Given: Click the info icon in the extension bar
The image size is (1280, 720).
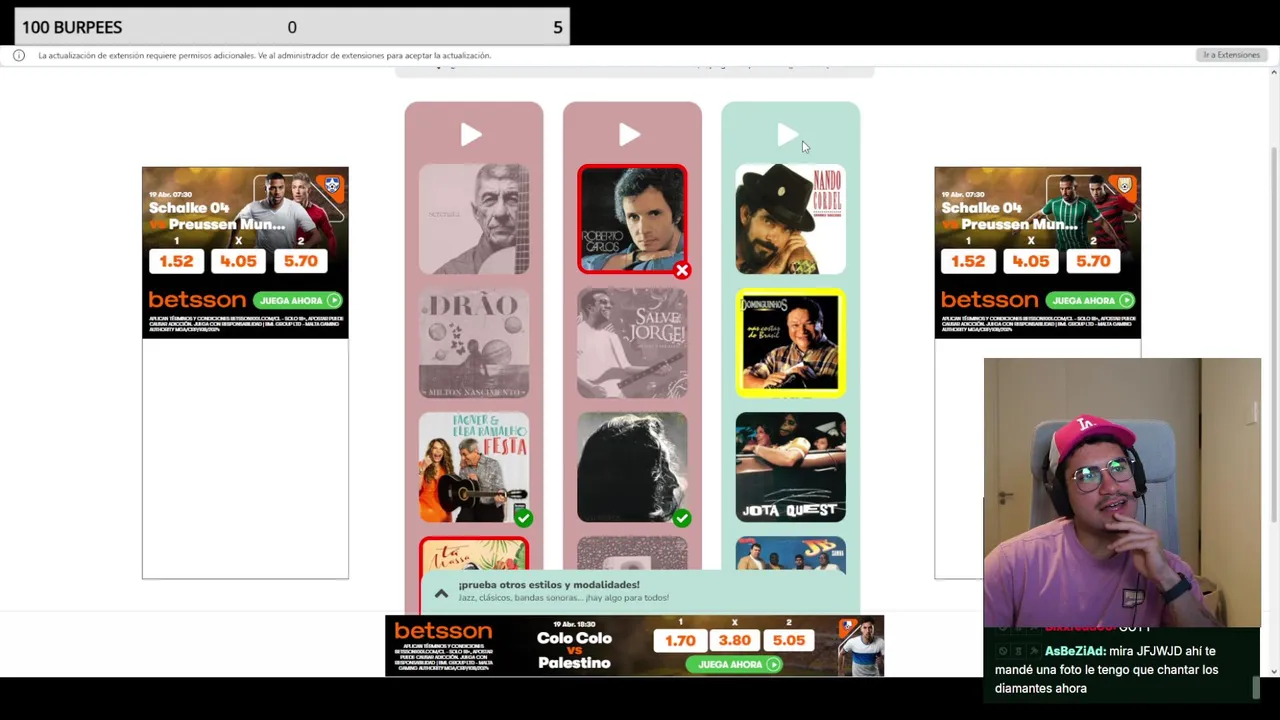Looking at the screenshot, I should pos(19,55).
